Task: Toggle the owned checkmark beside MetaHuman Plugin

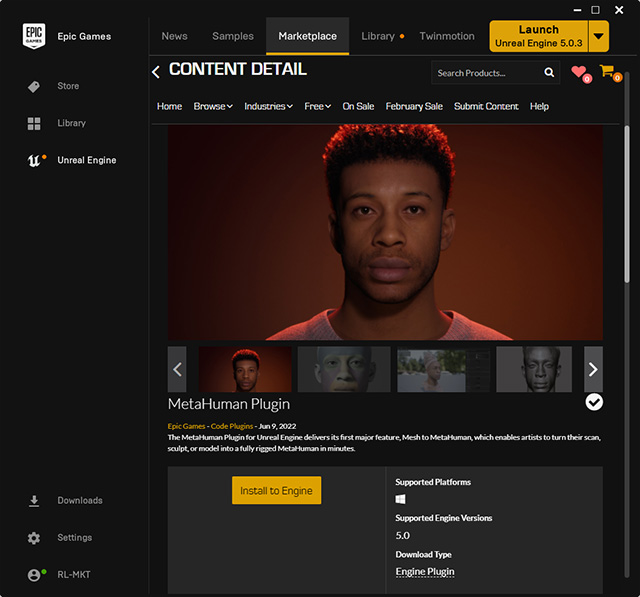Action: [594, 402]
